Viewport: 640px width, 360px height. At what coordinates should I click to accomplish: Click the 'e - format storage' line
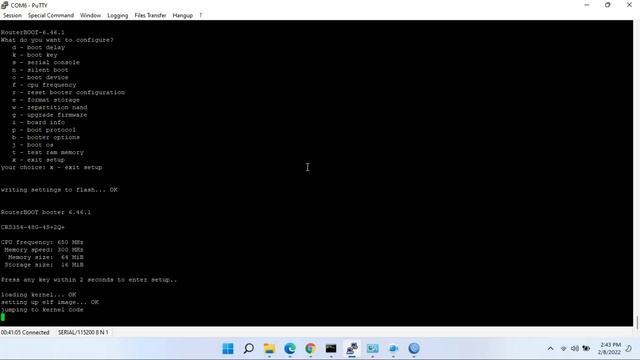46,100
